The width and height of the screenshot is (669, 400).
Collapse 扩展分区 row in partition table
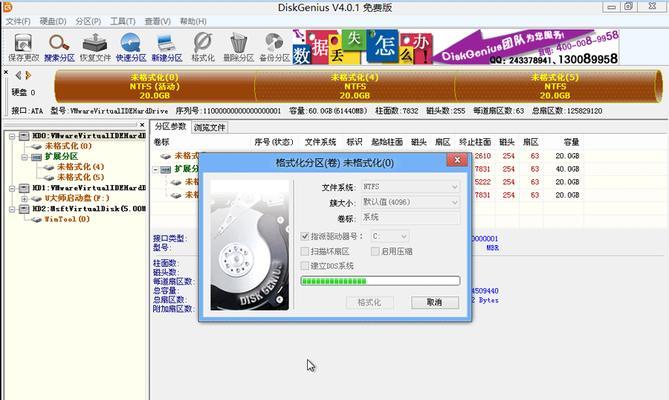click(156, 169)
